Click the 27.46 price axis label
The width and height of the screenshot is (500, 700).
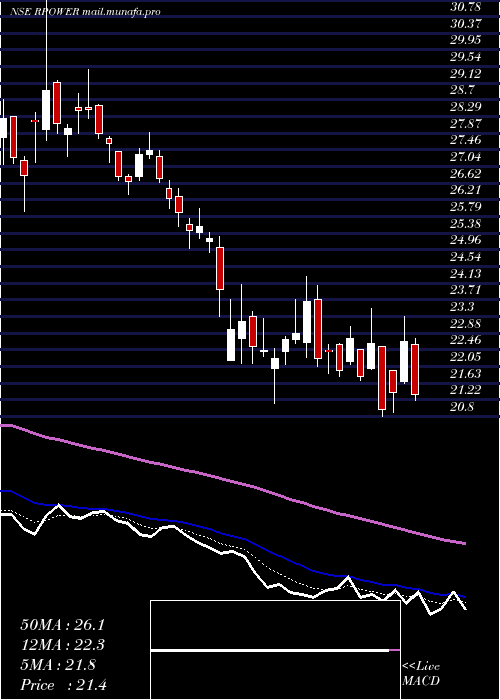point(466,140)
